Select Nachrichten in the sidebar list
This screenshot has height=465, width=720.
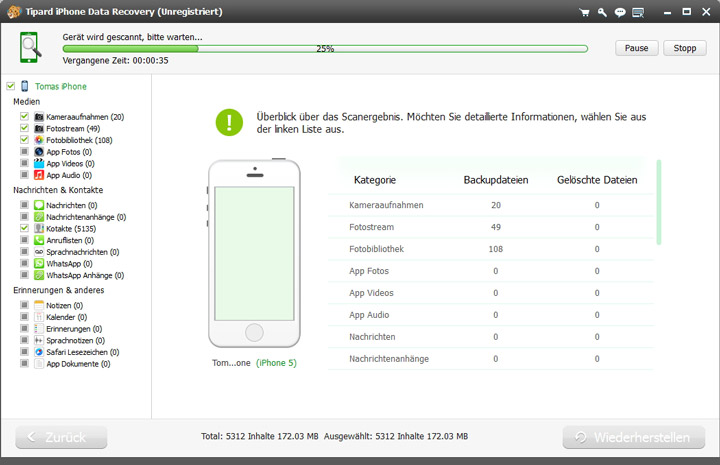coord(65,205)
